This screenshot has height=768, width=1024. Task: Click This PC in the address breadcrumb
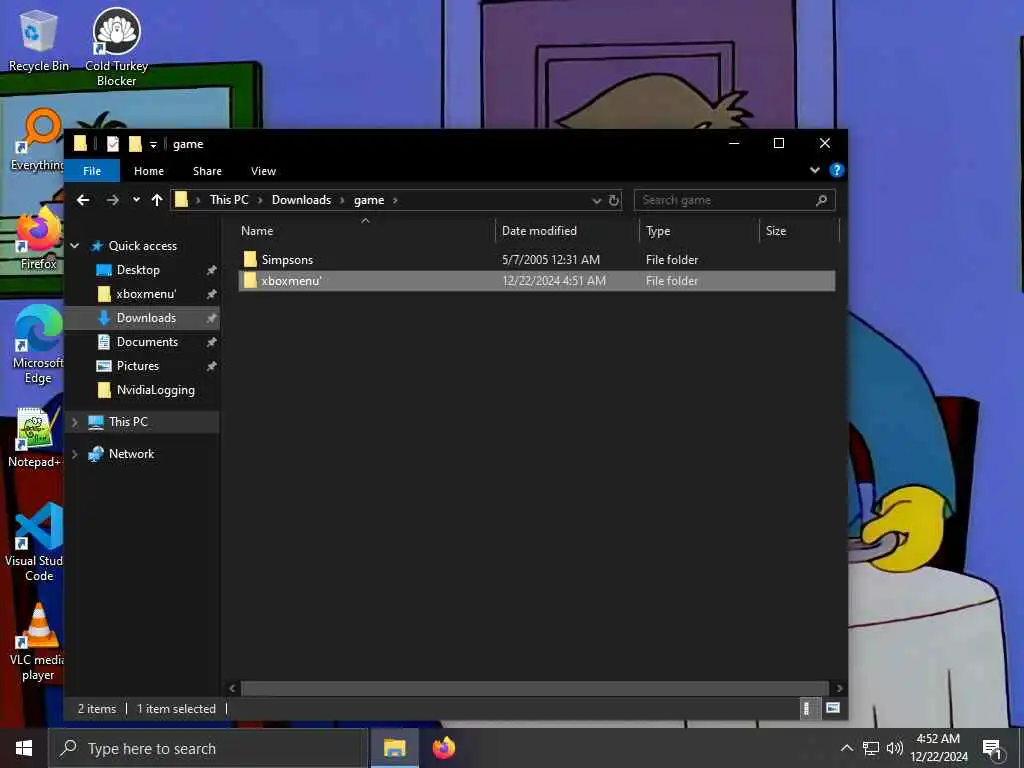[229, 200]
